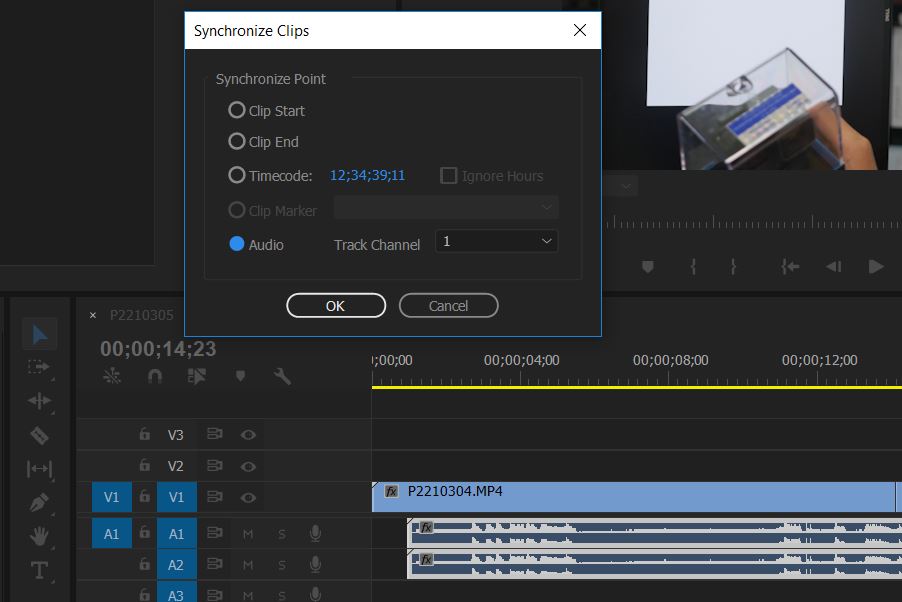Switch to the P2210305 sequence tab
The image size is (902, 602).
pyautogui.click(x=141, y=315)
